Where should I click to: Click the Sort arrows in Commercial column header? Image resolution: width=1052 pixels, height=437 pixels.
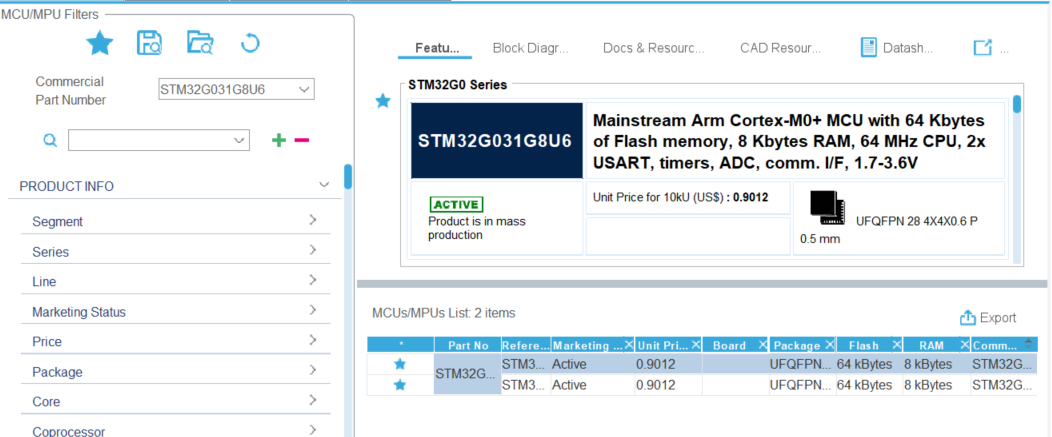click(x=1029, y=344)
